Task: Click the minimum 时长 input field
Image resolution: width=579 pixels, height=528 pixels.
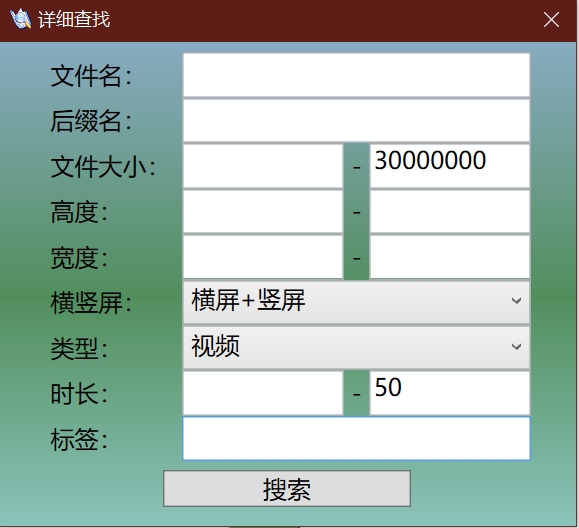Action: (263, 393)
